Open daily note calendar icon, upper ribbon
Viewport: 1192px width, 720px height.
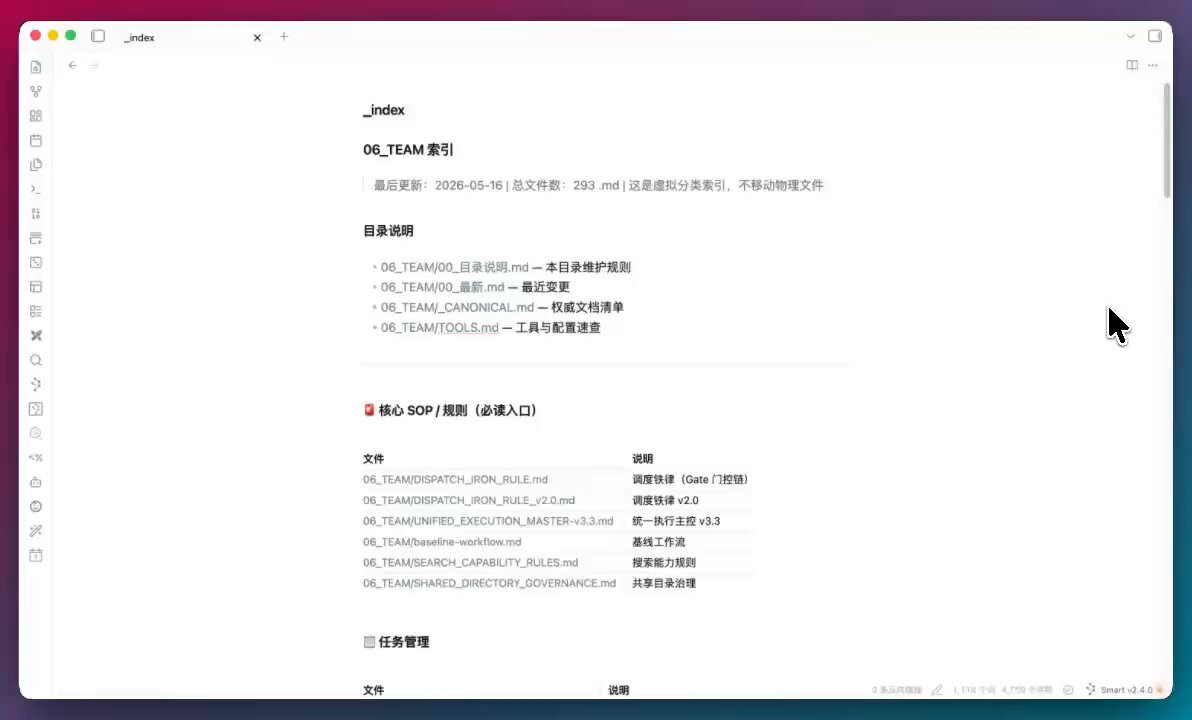36,141
